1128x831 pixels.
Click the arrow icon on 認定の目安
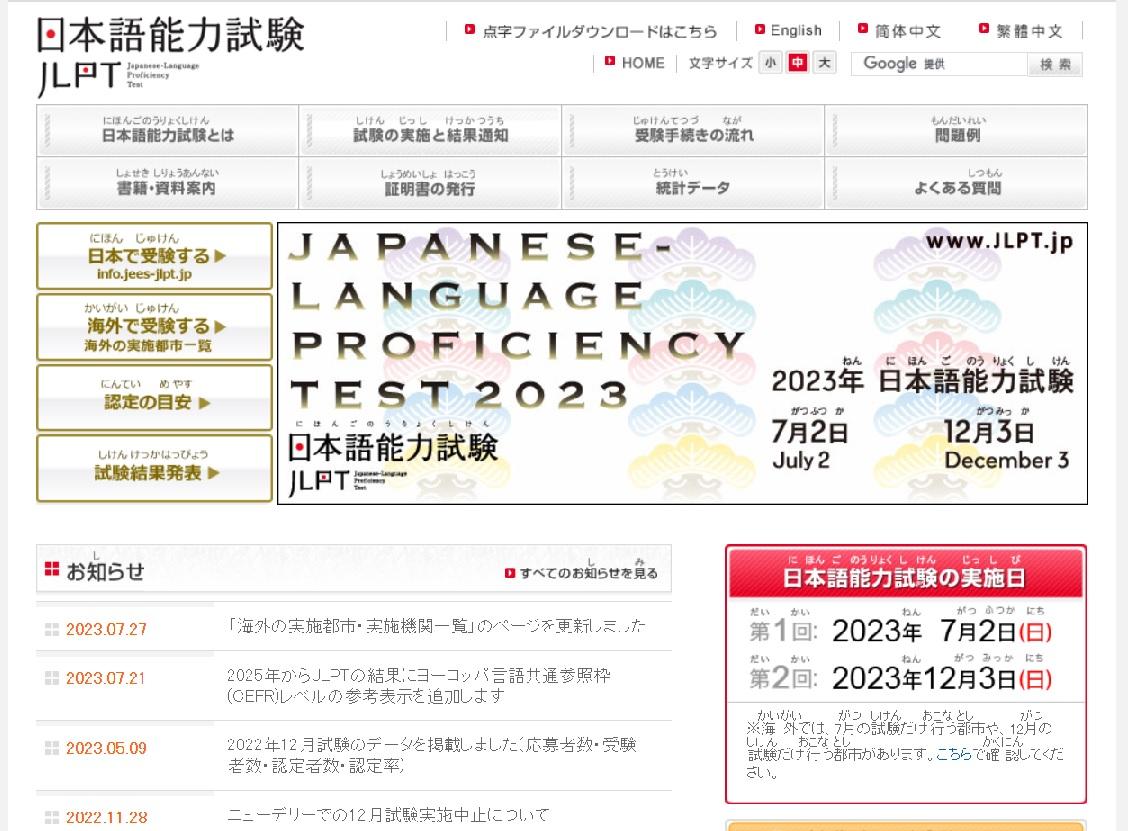(204, 403)
